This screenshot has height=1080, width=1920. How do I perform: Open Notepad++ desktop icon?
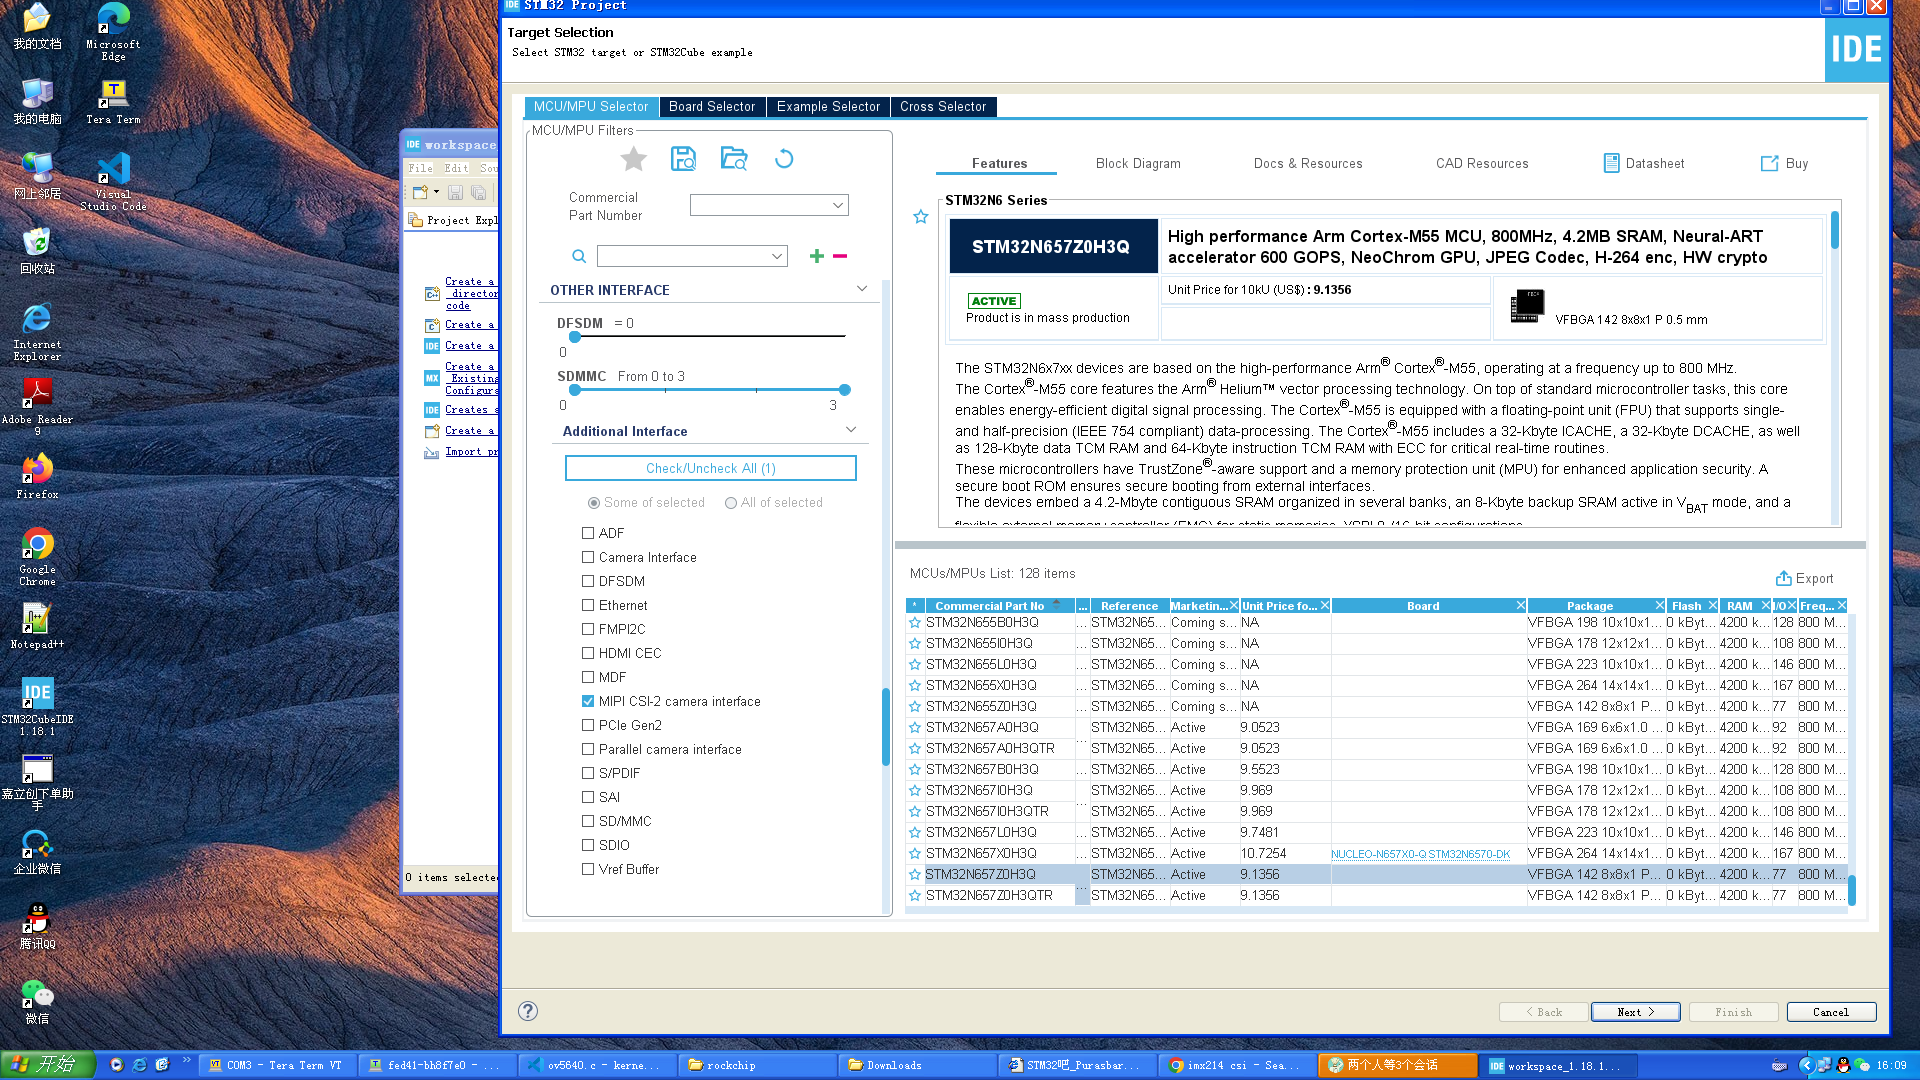point(37,626)
